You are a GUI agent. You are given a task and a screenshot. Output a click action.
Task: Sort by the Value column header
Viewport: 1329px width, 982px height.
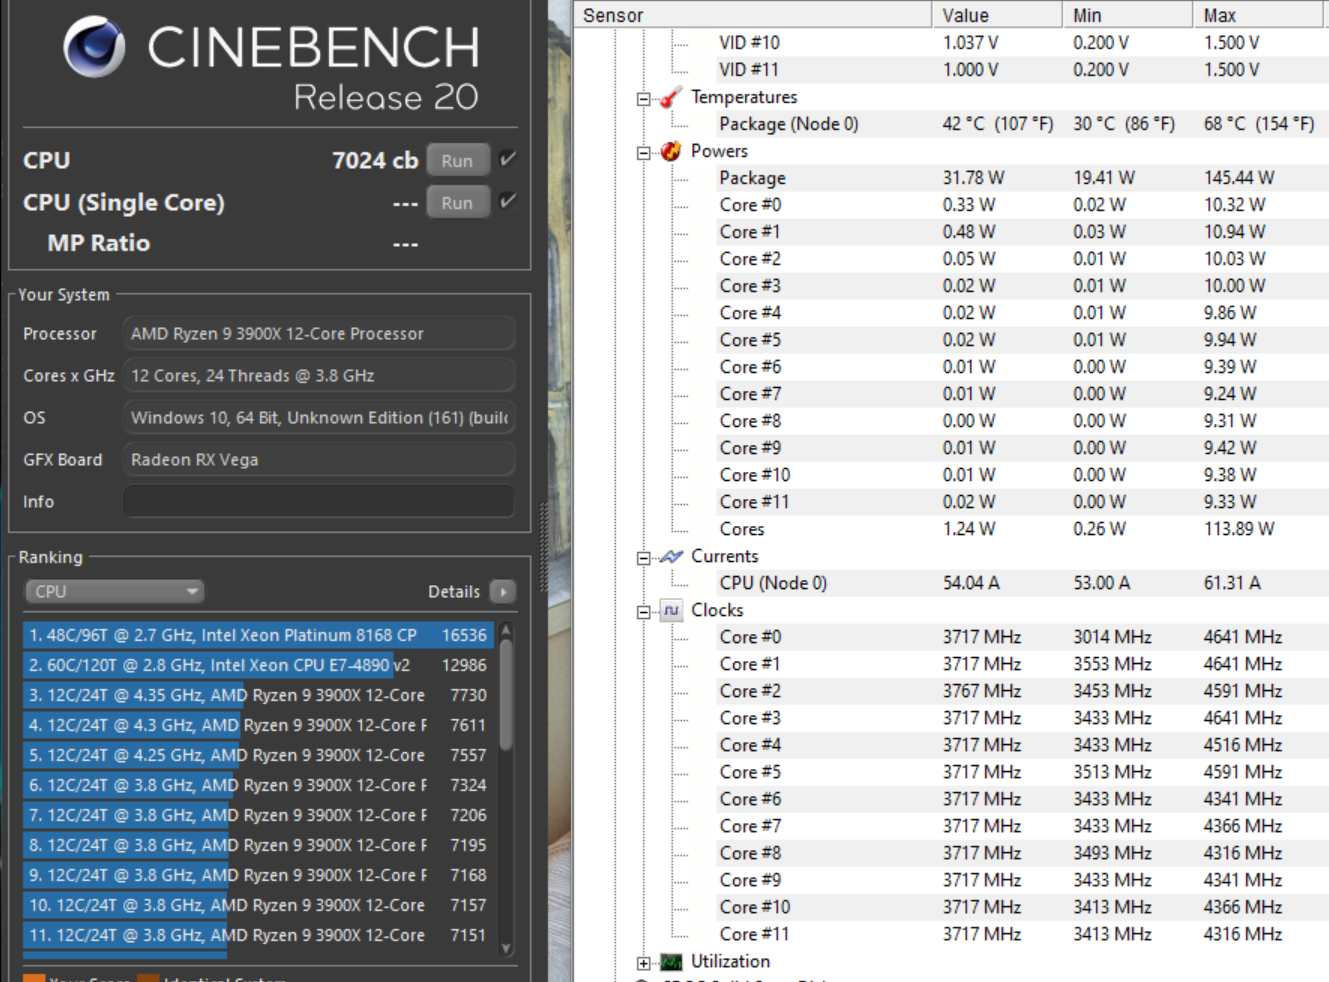997,15
